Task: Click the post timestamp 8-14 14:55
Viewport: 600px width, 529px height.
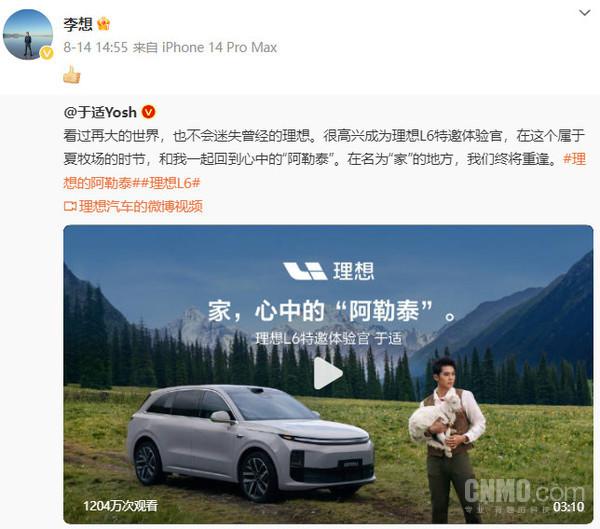Action: coord(96,47)
